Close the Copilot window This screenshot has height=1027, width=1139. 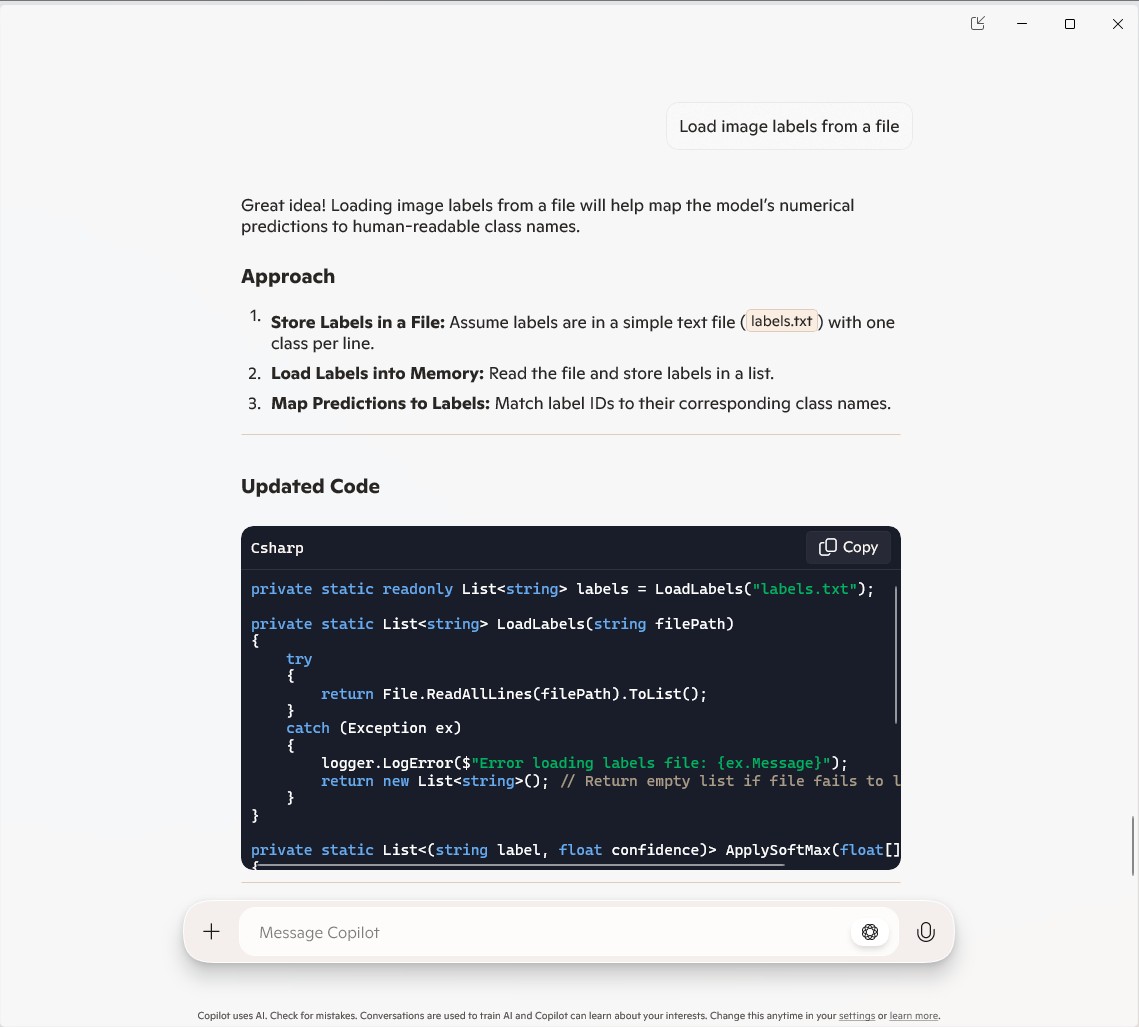[x=1117, y=24]
